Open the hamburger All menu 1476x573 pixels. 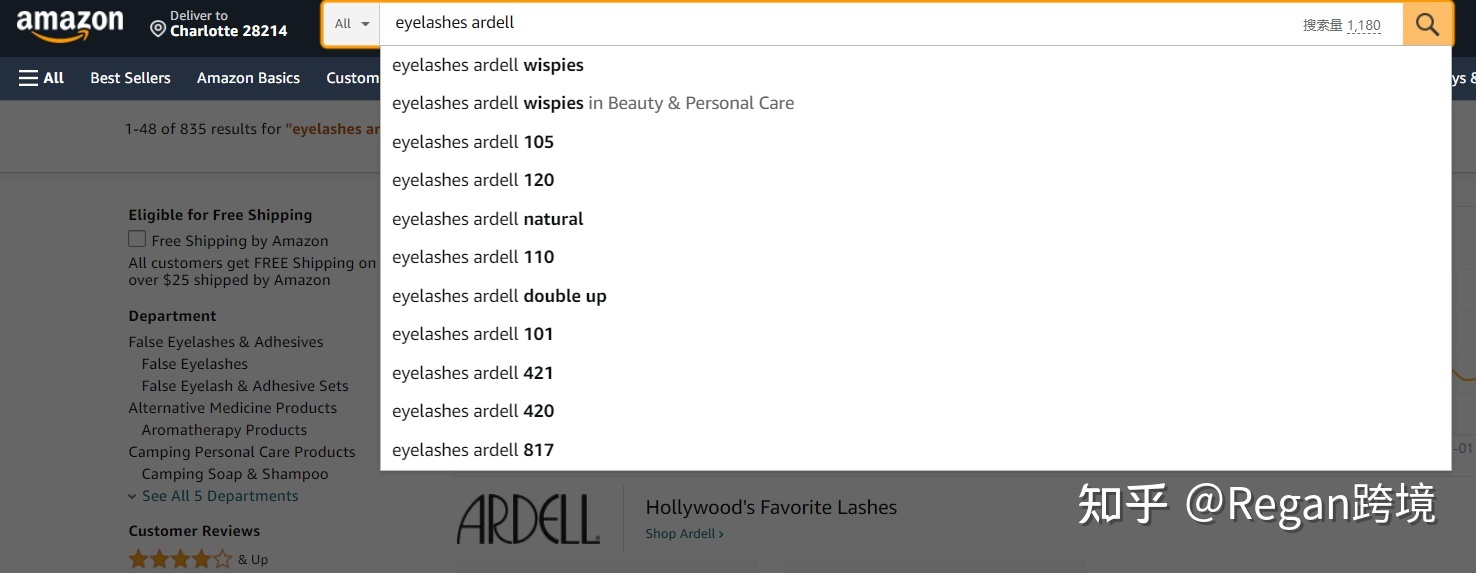point(41,78)
